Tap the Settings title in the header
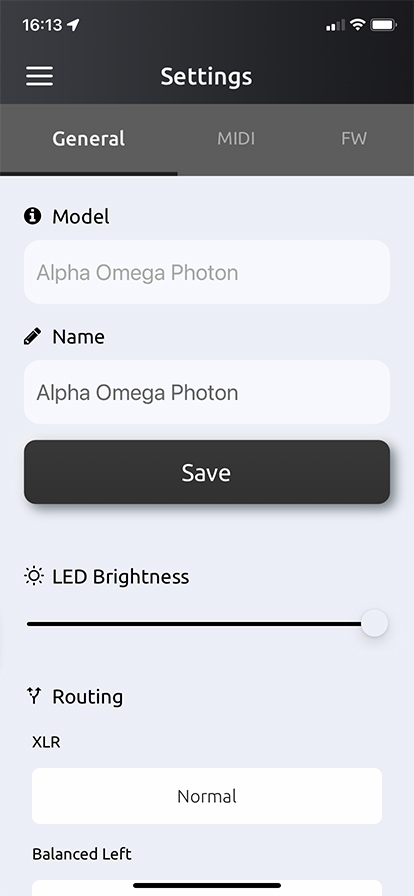The width and height of the screenshot is (414, 896). 206,76
